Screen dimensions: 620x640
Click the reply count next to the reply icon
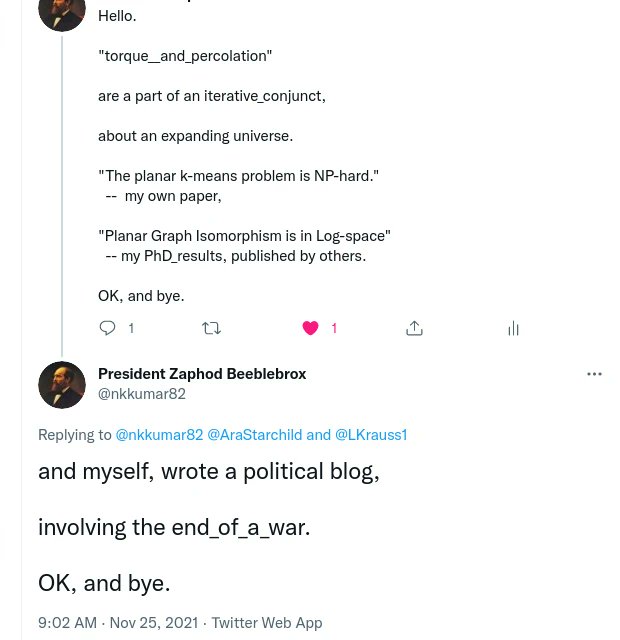[x=131, y=328]
